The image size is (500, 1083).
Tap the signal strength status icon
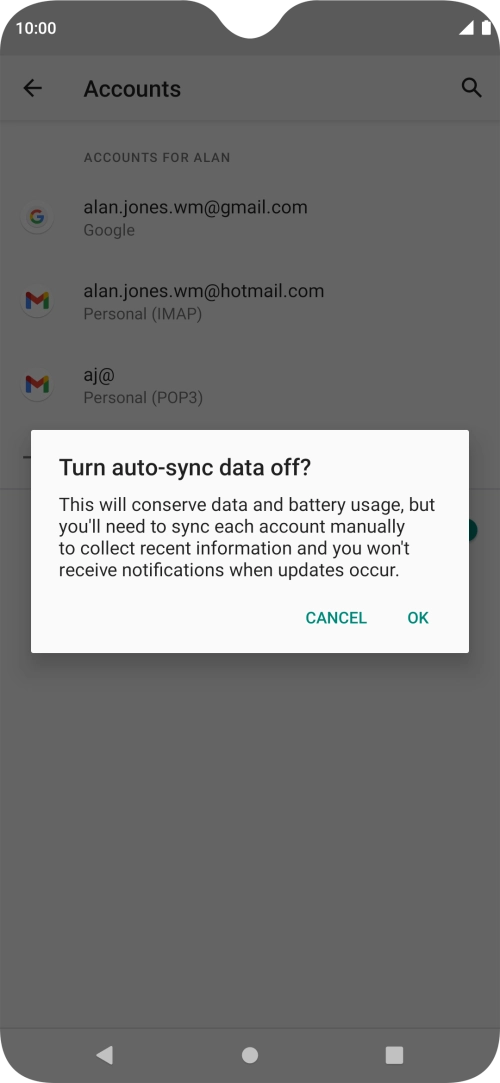pyautogui.click(x=466, y=28)
